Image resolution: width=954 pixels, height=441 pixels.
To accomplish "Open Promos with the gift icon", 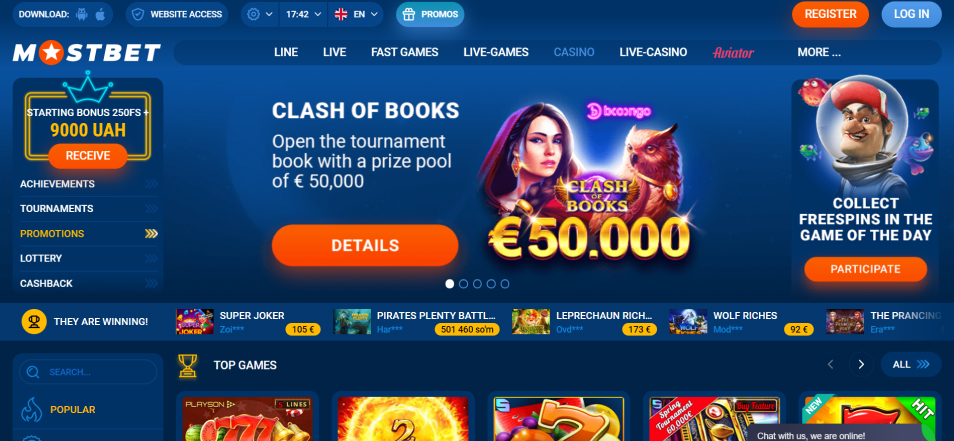I will click(430, 15).
